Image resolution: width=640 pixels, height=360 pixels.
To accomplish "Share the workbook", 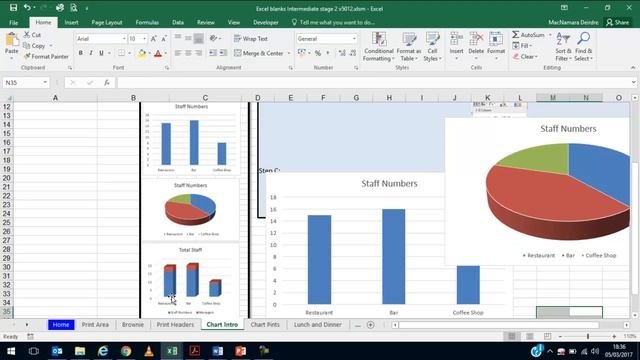I will coord(618,22).
